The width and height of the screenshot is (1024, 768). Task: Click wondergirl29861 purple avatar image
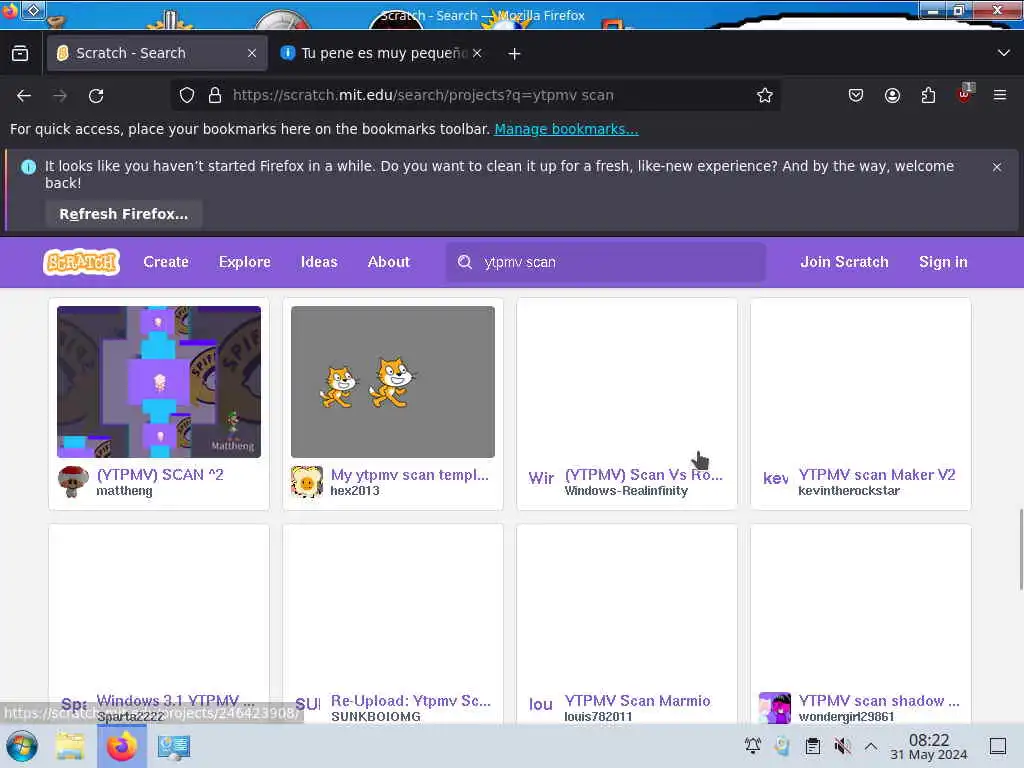775,708
